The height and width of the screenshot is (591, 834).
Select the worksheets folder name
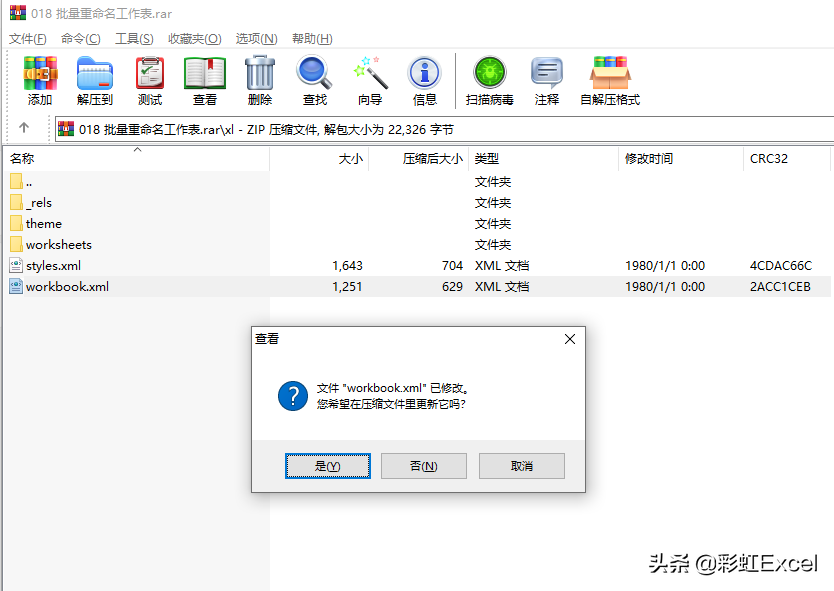[x=59, y=245]
